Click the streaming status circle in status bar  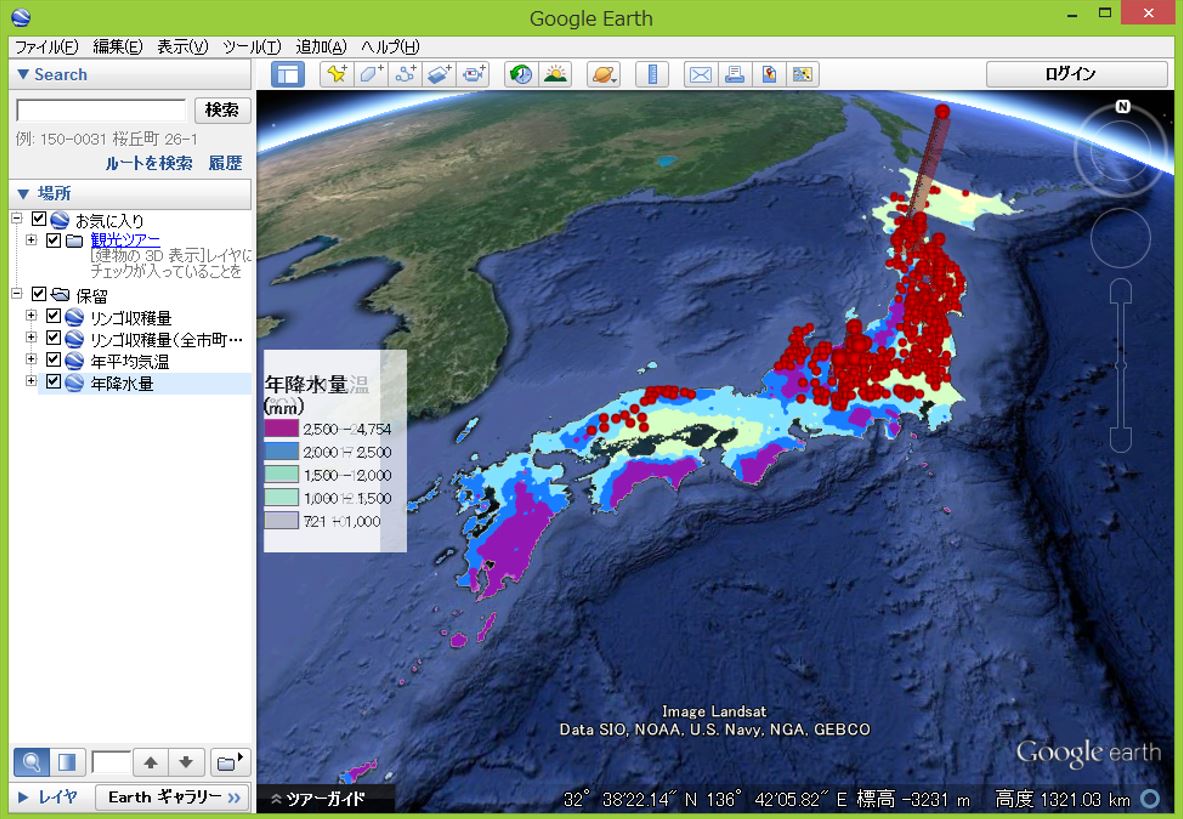point(1150,798)
